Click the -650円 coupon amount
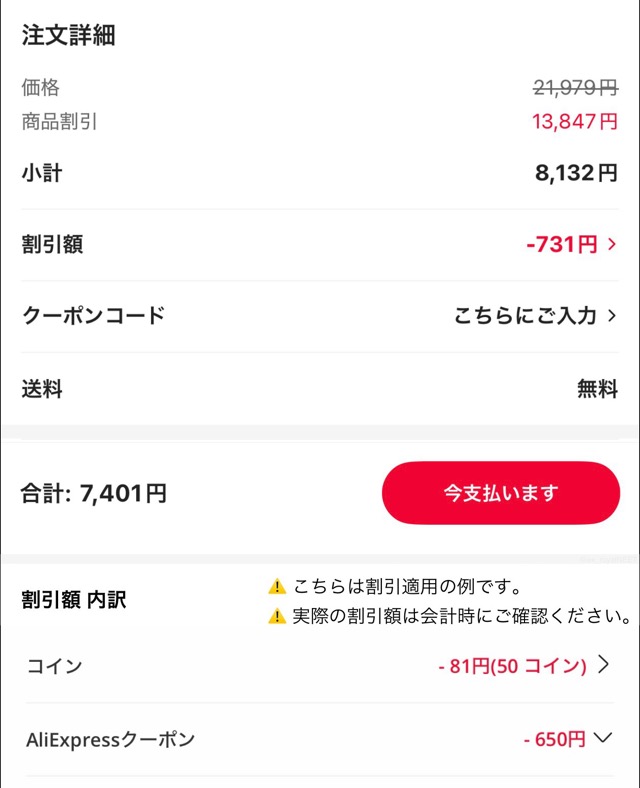 (x=554, y=740)
